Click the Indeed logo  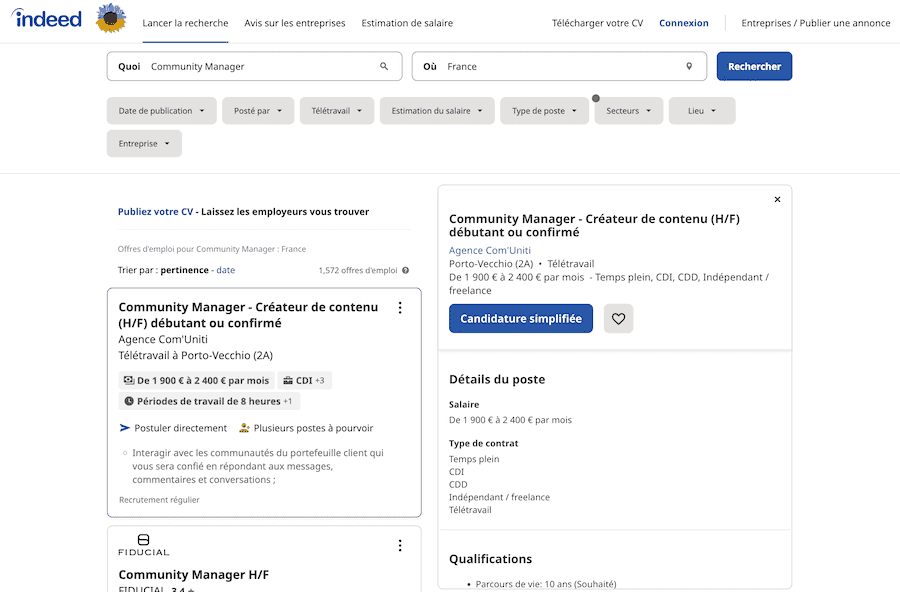(46, 18)
